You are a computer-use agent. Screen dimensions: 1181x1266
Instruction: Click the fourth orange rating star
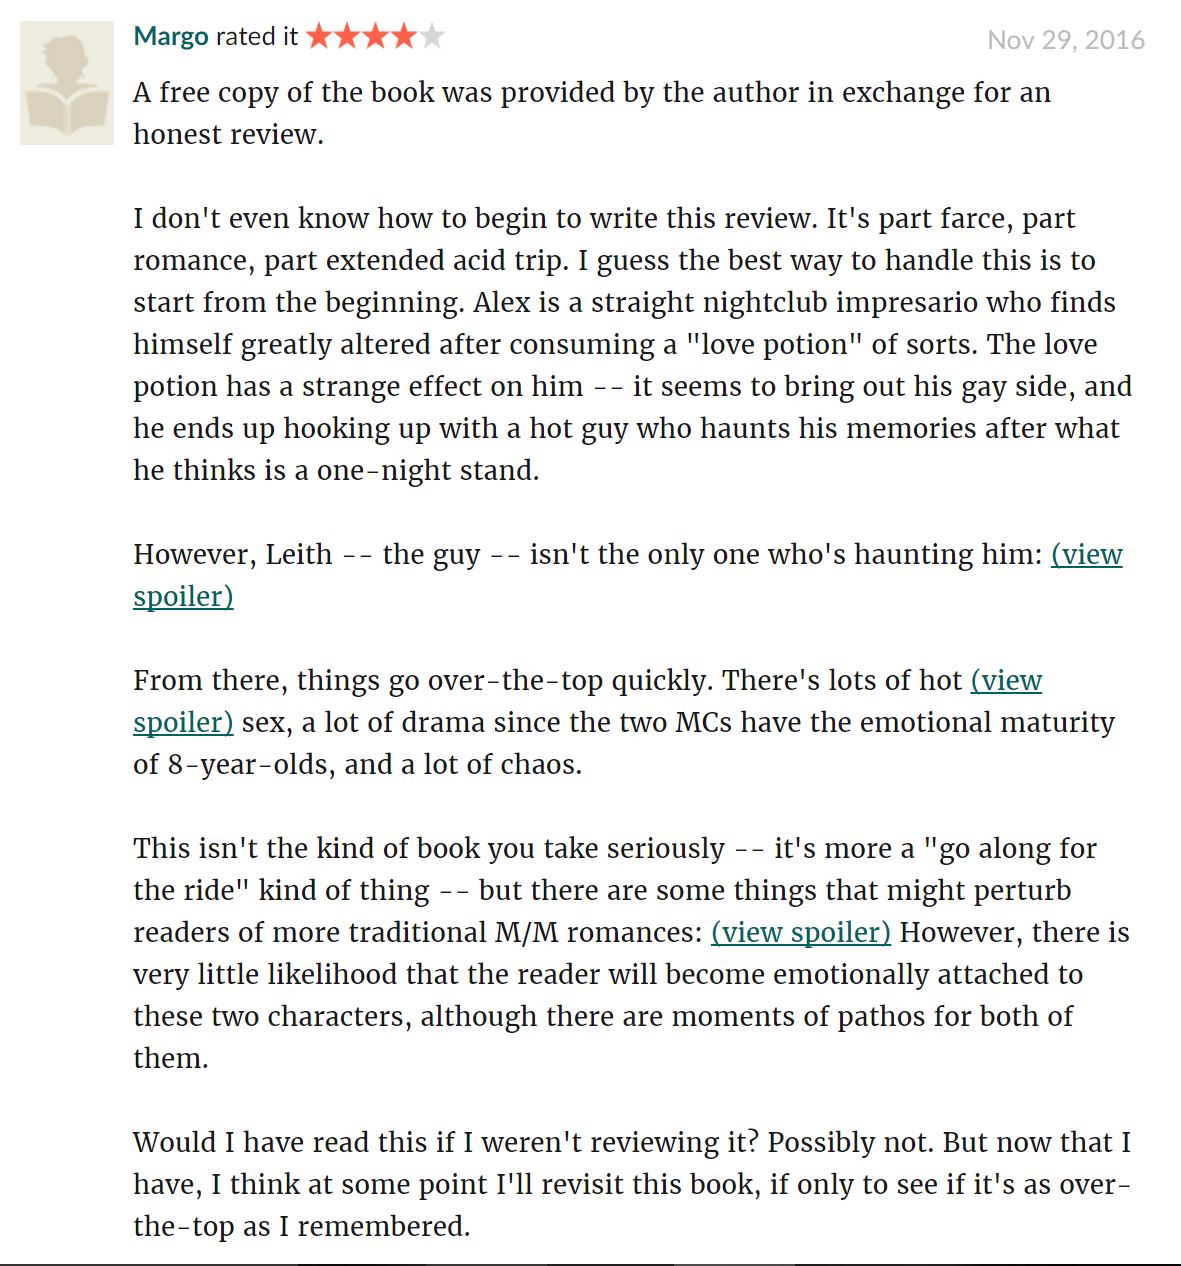point(403,37)
